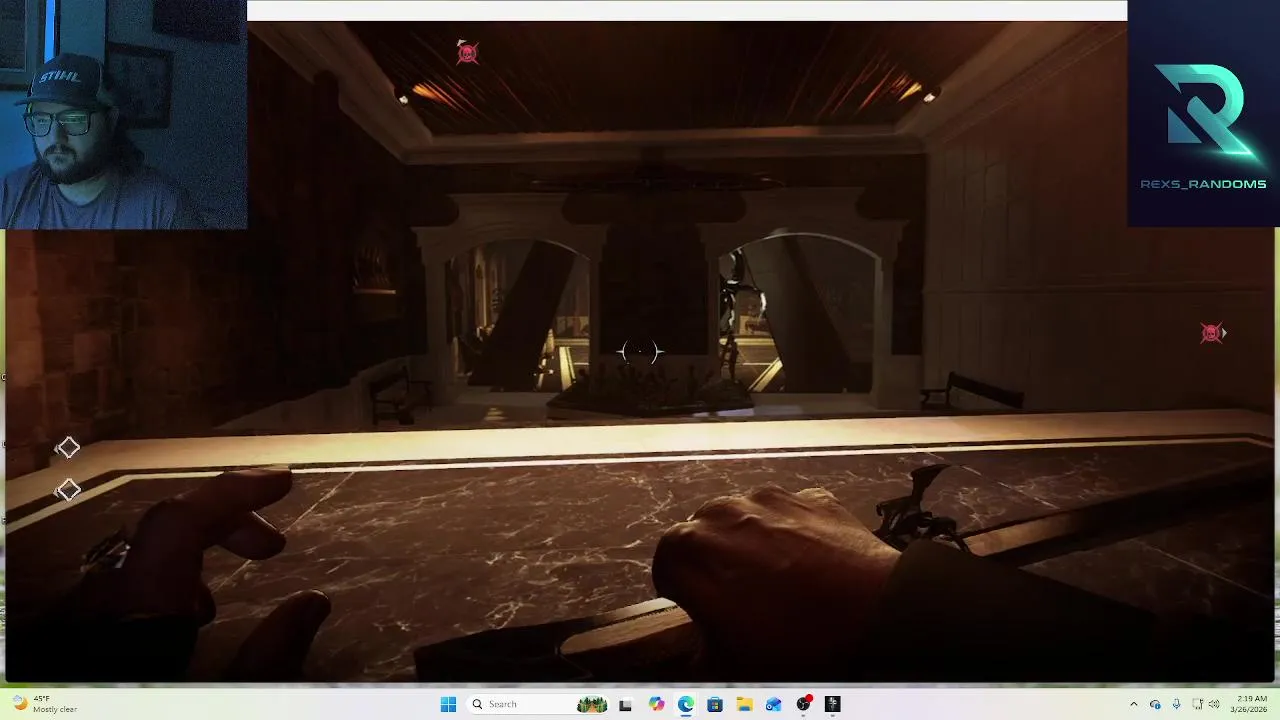Click the OneDrive cloud tray icon
This screenshot has height=720, width=1280.
pos(1155,704)
